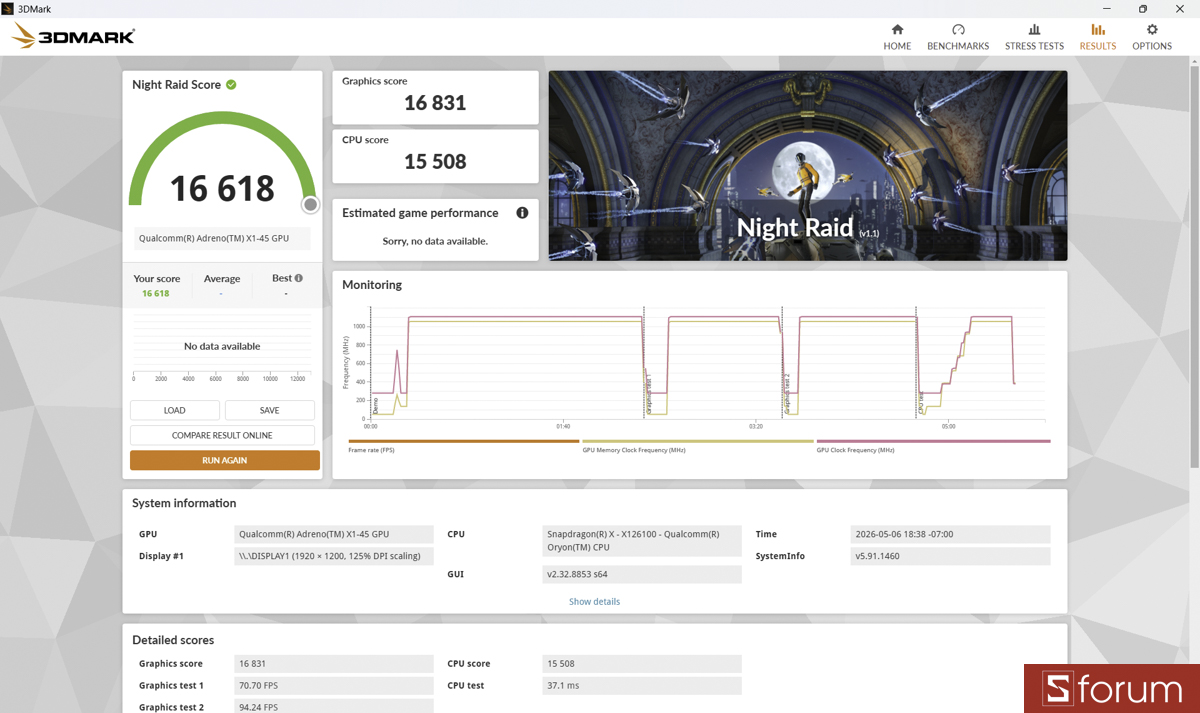Viewport: 1200px width, 713px height.
Task: Click GPU Clock Frequency legend bar
Action: pyautogui.click(x=933, y=441)
